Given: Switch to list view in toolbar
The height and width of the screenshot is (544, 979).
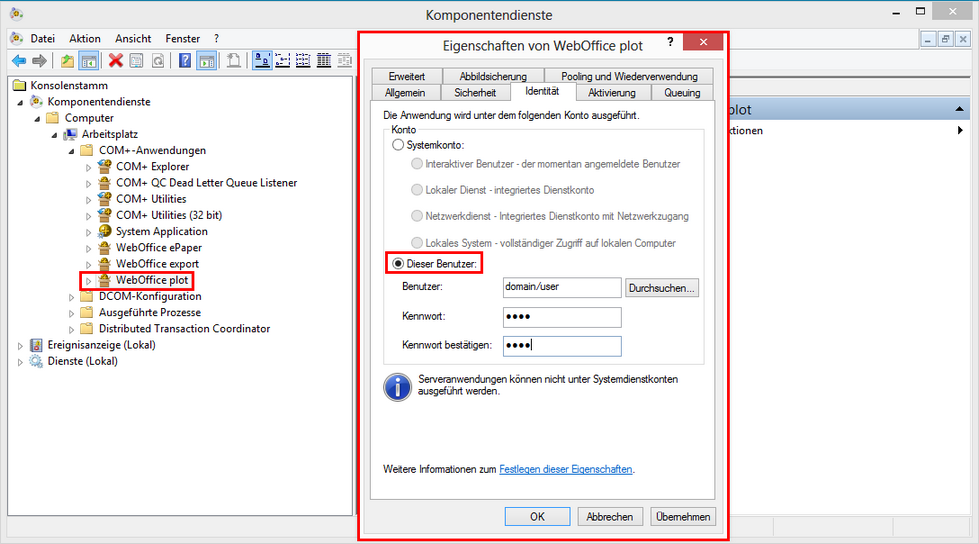Looking at the screenshot, I should tap(303, 61).
